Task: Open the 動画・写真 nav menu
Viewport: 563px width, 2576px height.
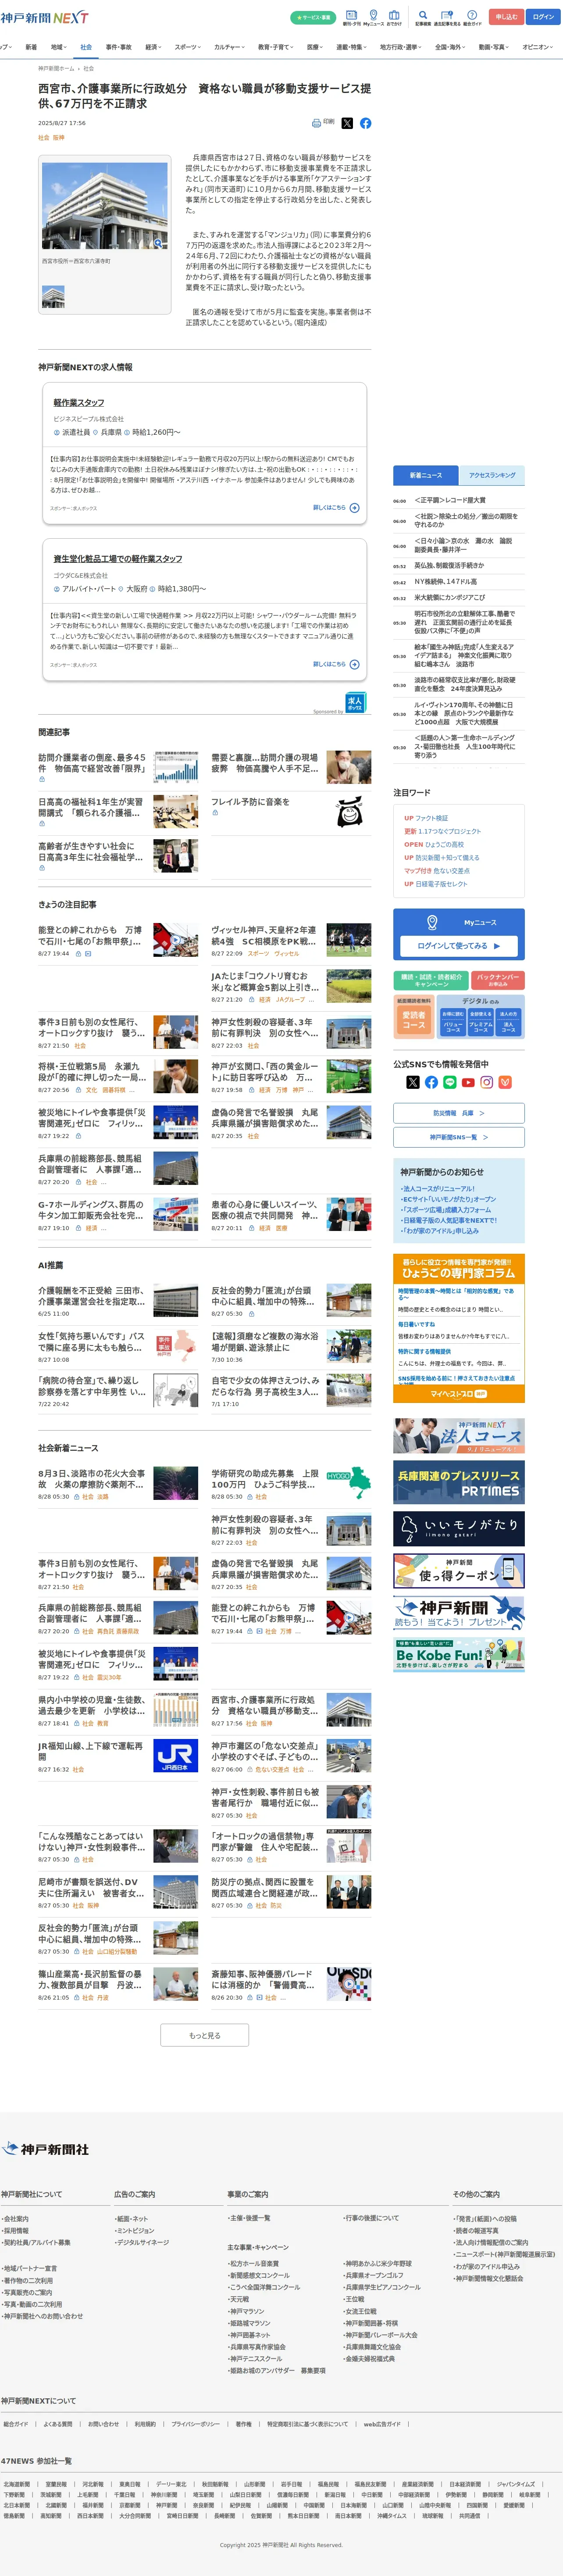Action: point(494,47)
